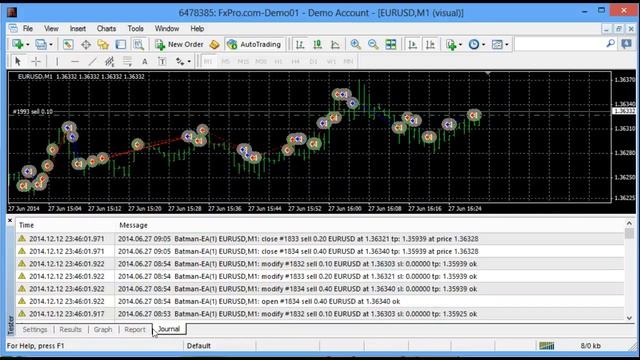Toggle chart Auto Scroll icon
This screenshot has width=640, height=360.
click(413, 44)
